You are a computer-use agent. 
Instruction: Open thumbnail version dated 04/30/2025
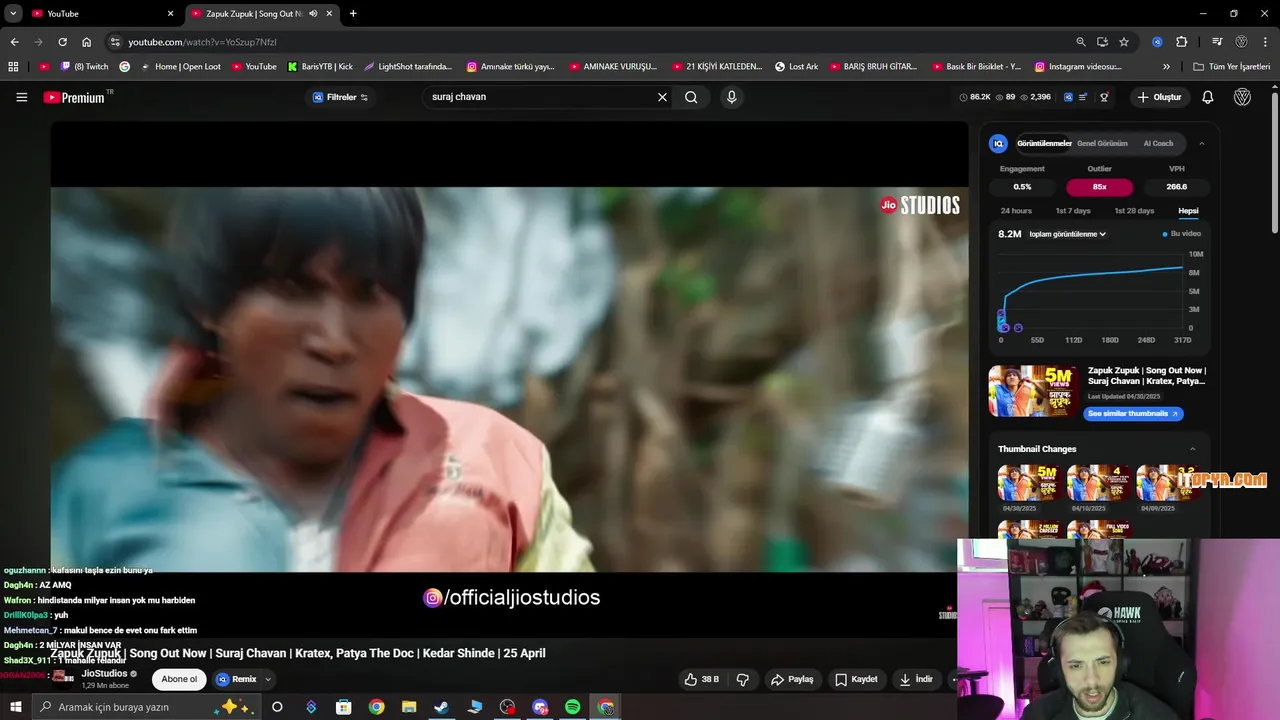click(x=1028, y=484)
